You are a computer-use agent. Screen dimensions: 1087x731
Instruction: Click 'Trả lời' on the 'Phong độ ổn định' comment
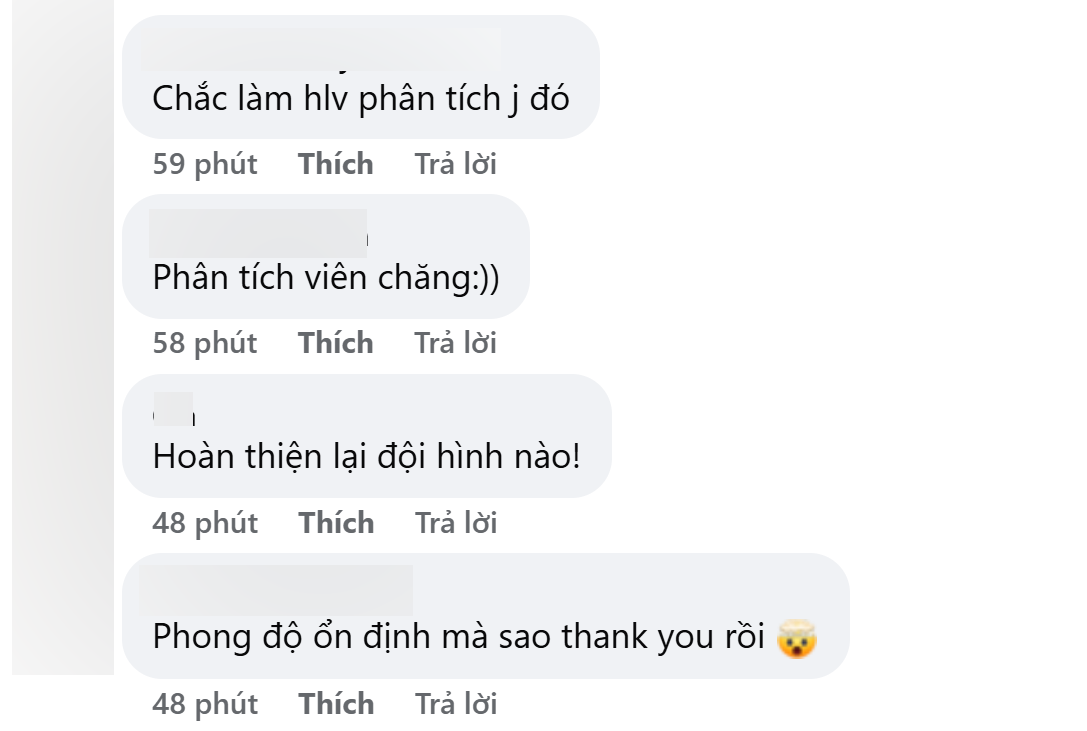coord(455,703)
